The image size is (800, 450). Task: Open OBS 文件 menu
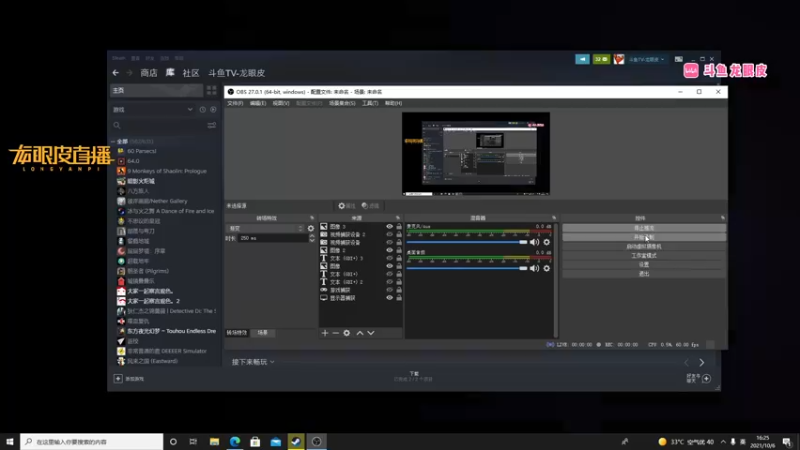[x=235, y=103]
